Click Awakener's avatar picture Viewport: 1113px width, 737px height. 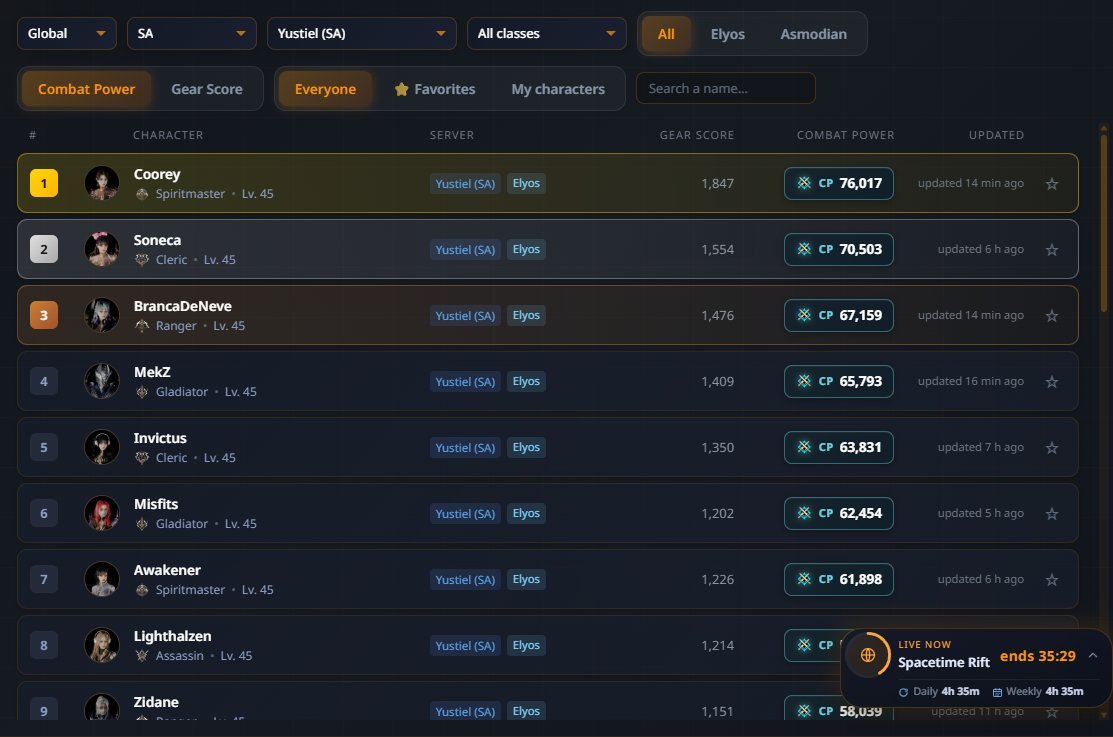102,579
